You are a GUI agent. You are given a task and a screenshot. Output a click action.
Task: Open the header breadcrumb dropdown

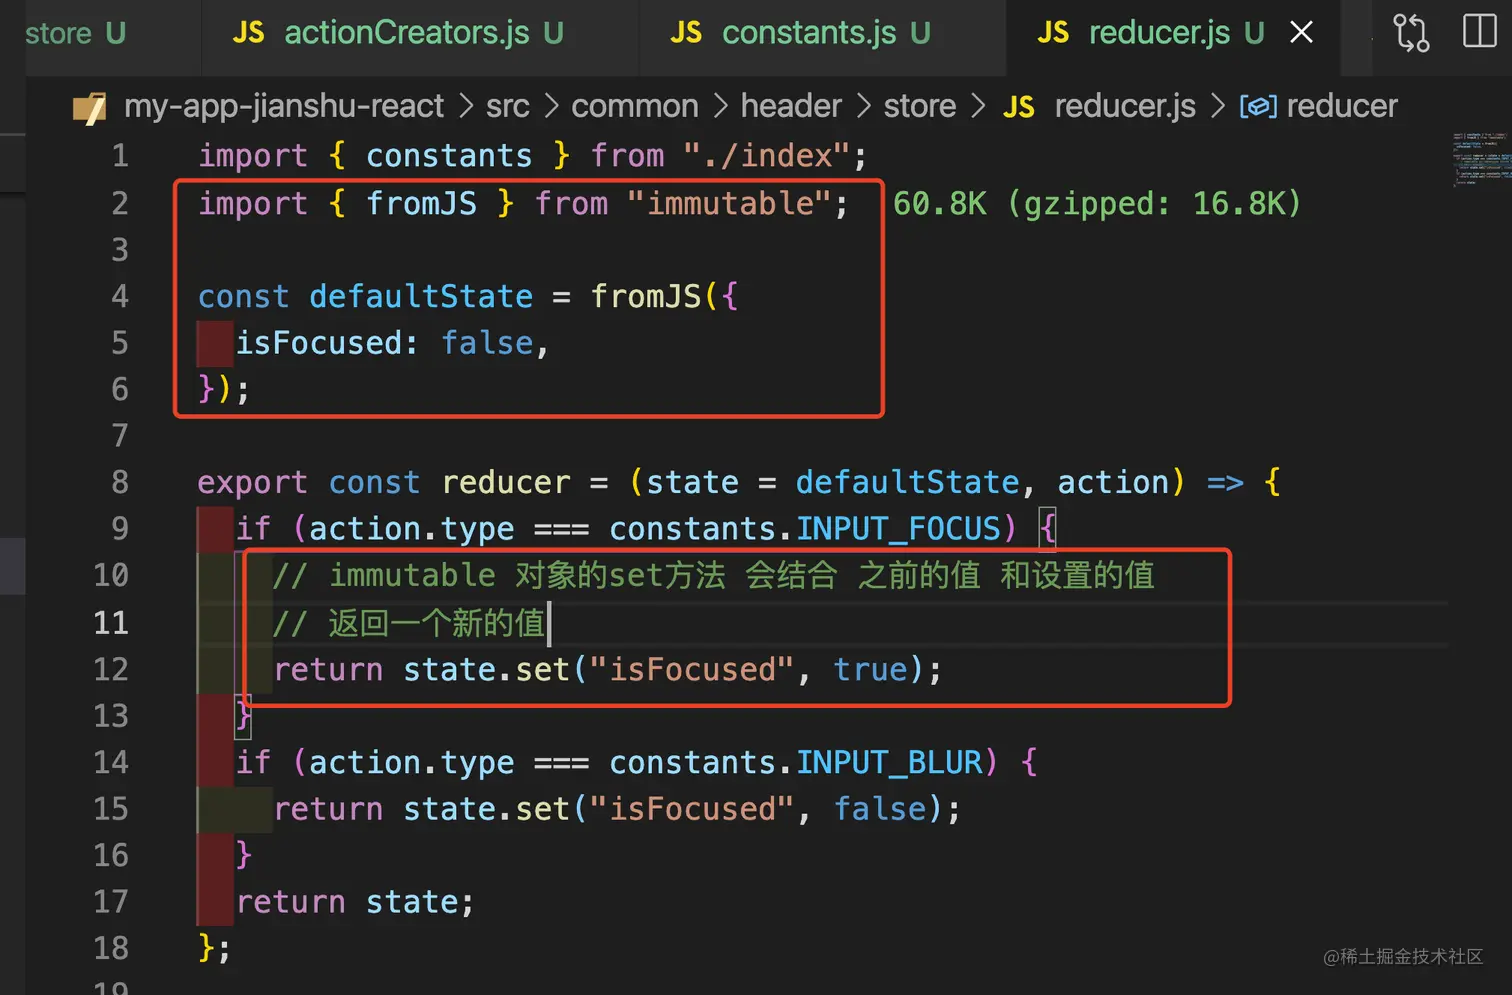[790, 106]
